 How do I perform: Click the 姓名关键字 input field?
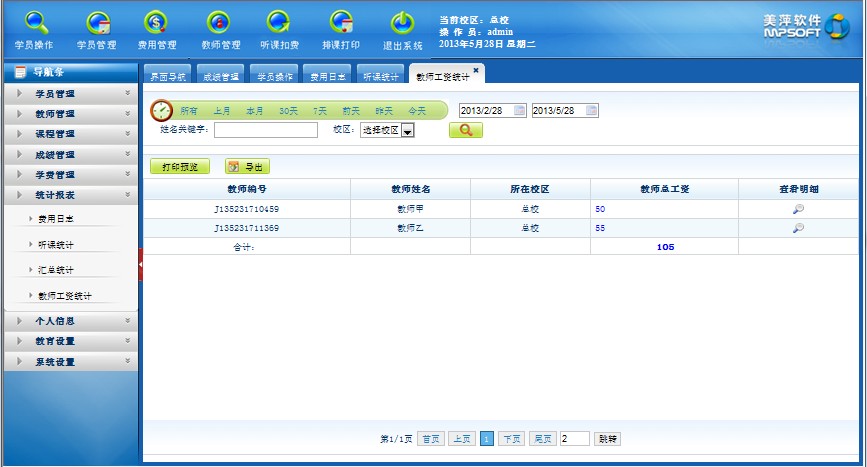point(265,130)
